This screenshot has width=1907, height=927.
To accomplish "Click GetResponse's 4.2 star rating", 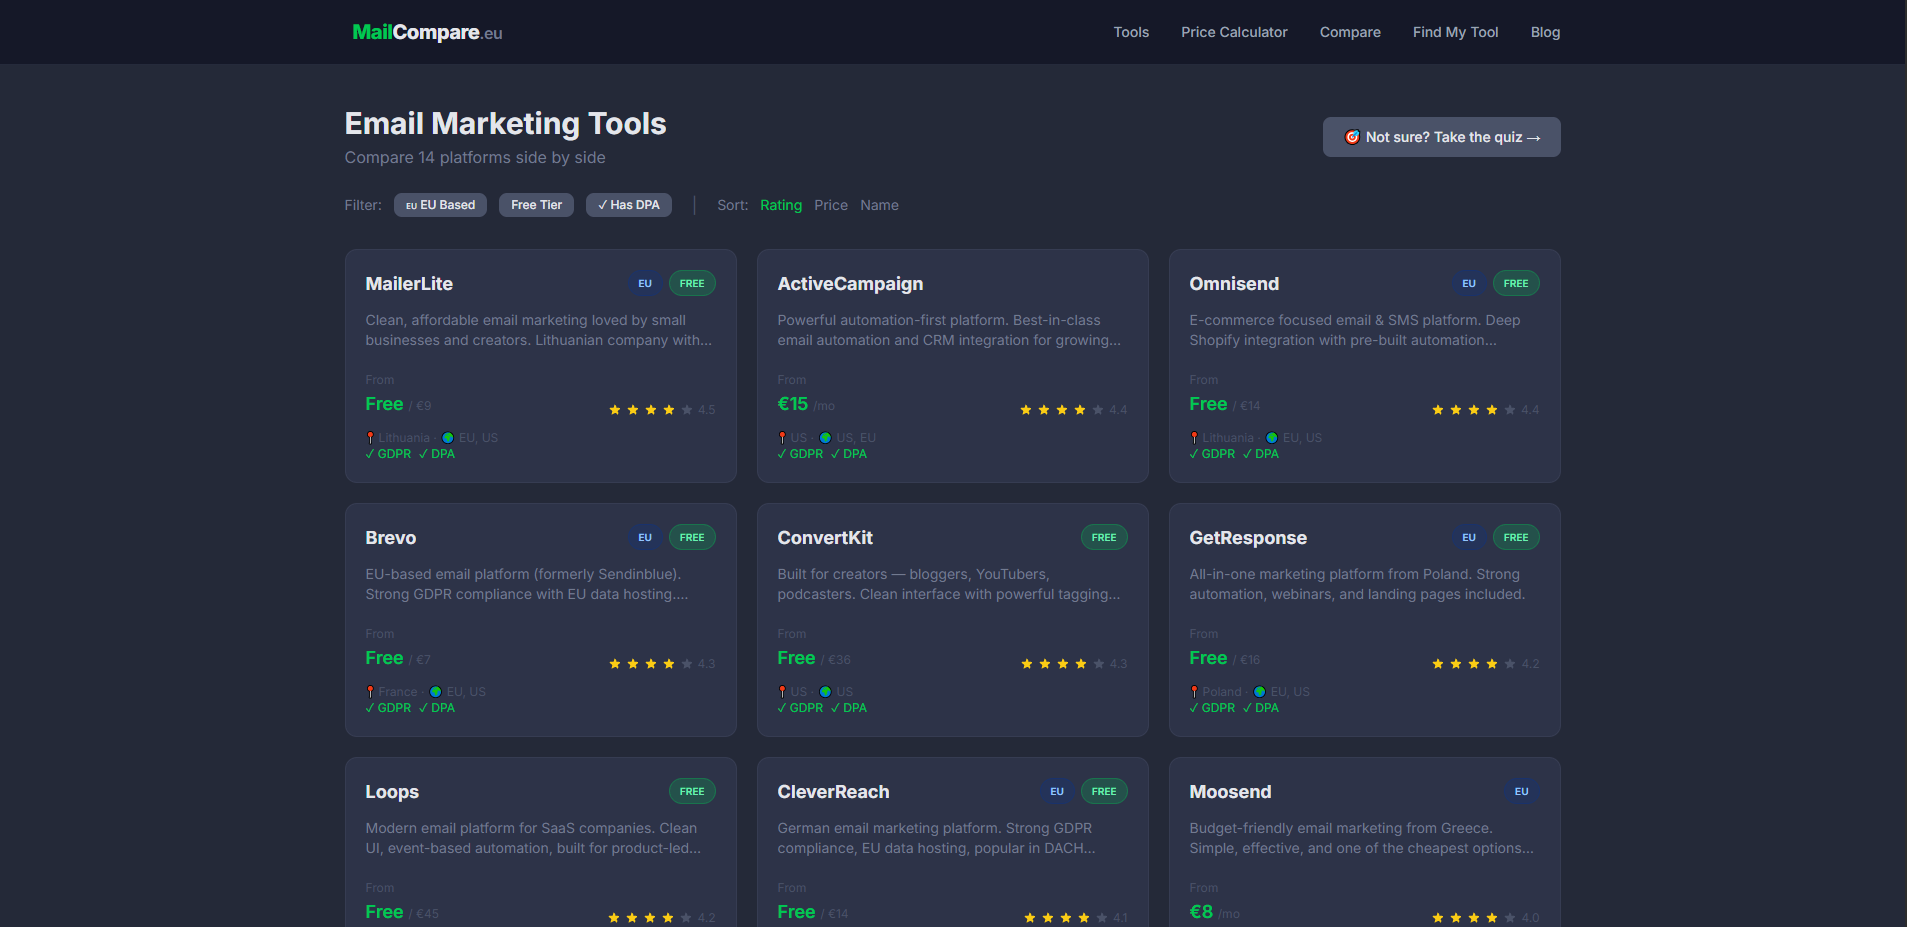I will (1486, 664).
